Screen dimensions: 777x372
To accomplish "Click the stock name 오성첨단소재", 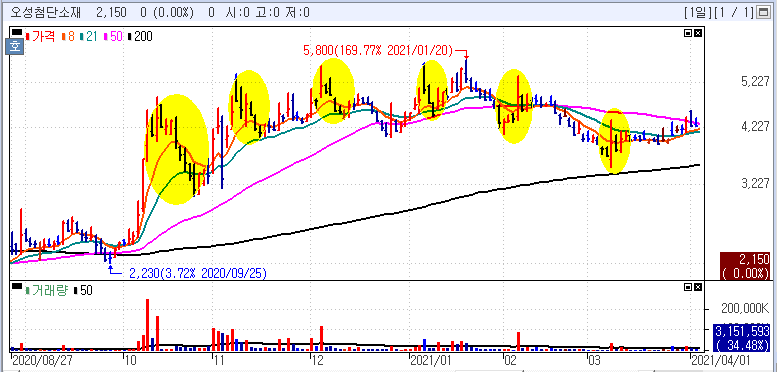I will coord(46,12).
